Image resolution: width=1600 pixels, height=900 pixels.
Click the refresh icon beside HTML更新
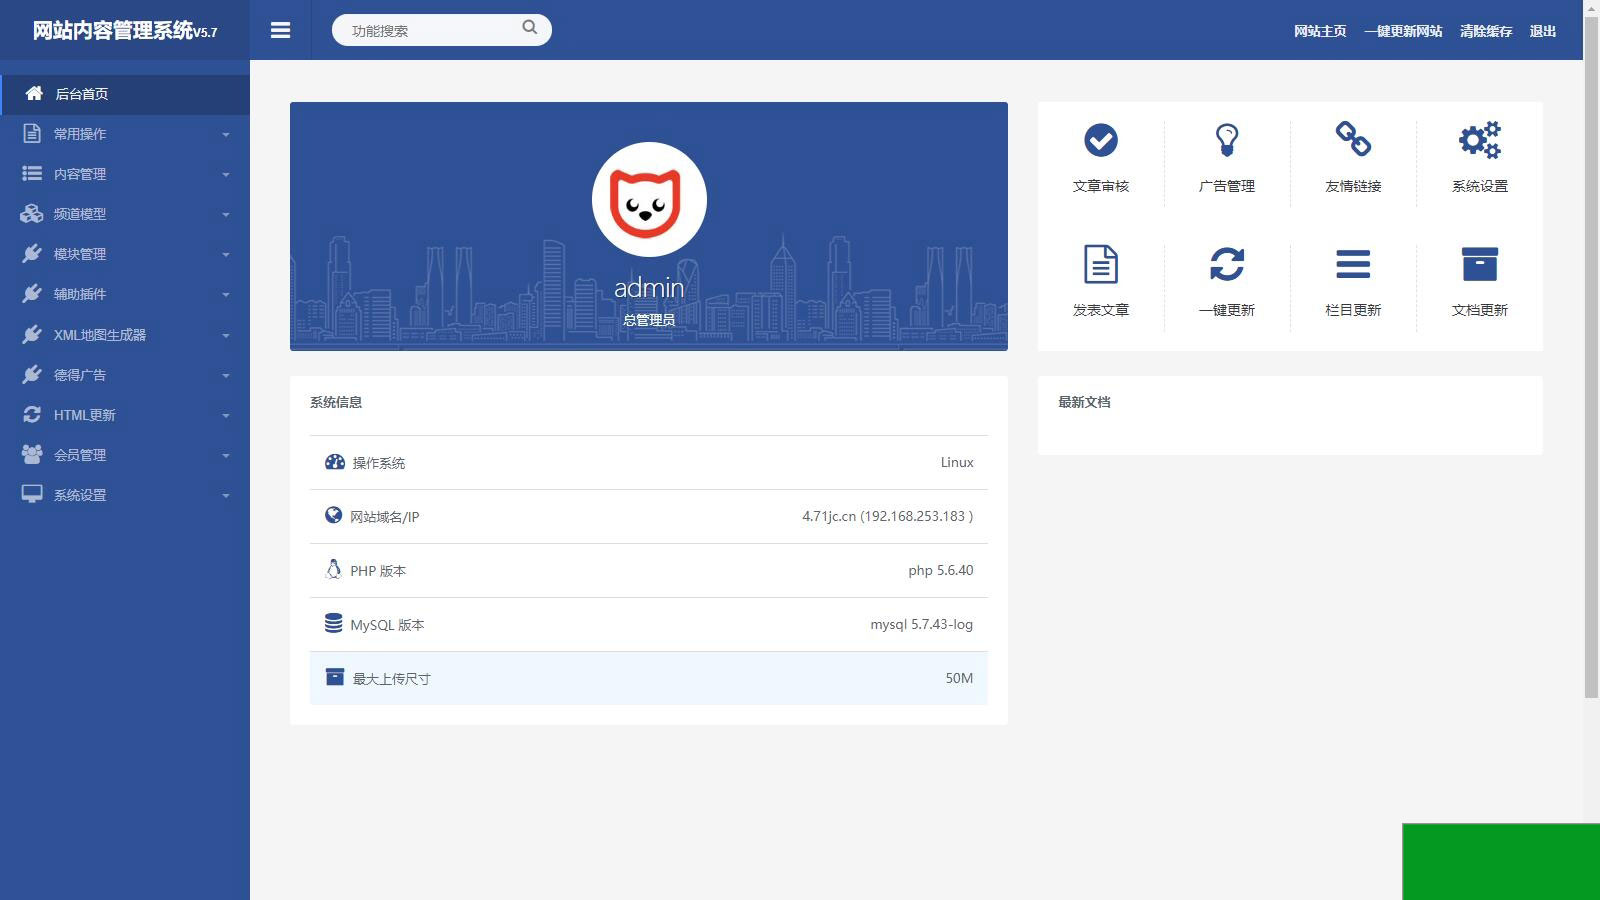pos(32,414)
